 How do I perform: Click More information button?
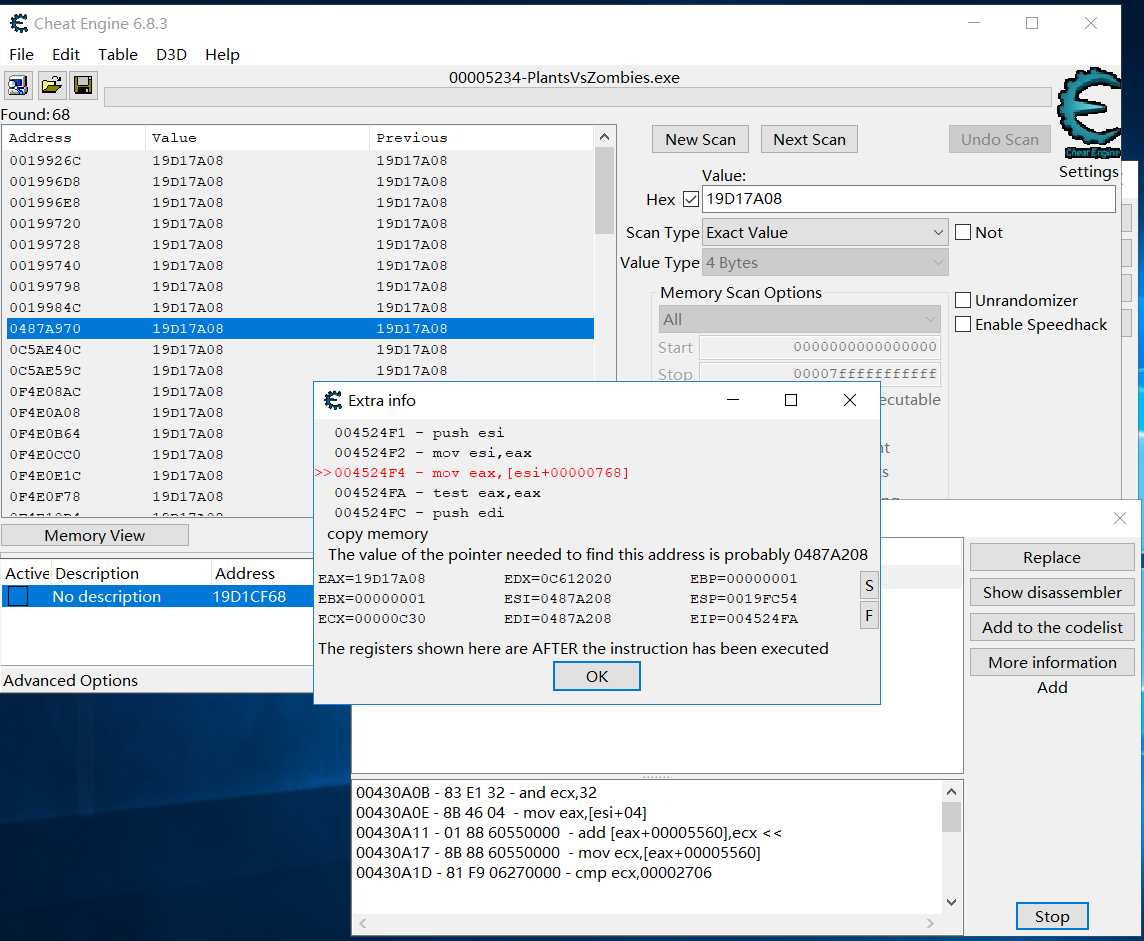pyautogui.click(x=1051, y=662)
